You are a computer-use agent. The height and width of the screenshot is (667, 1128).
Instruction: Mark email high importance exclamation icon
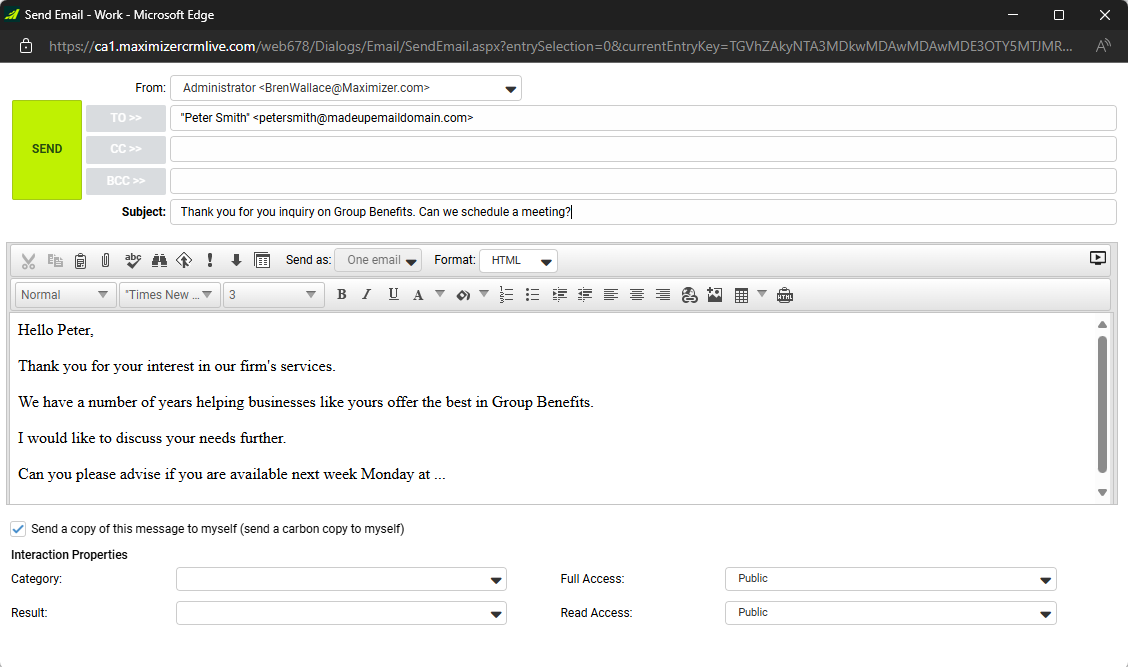210,260
